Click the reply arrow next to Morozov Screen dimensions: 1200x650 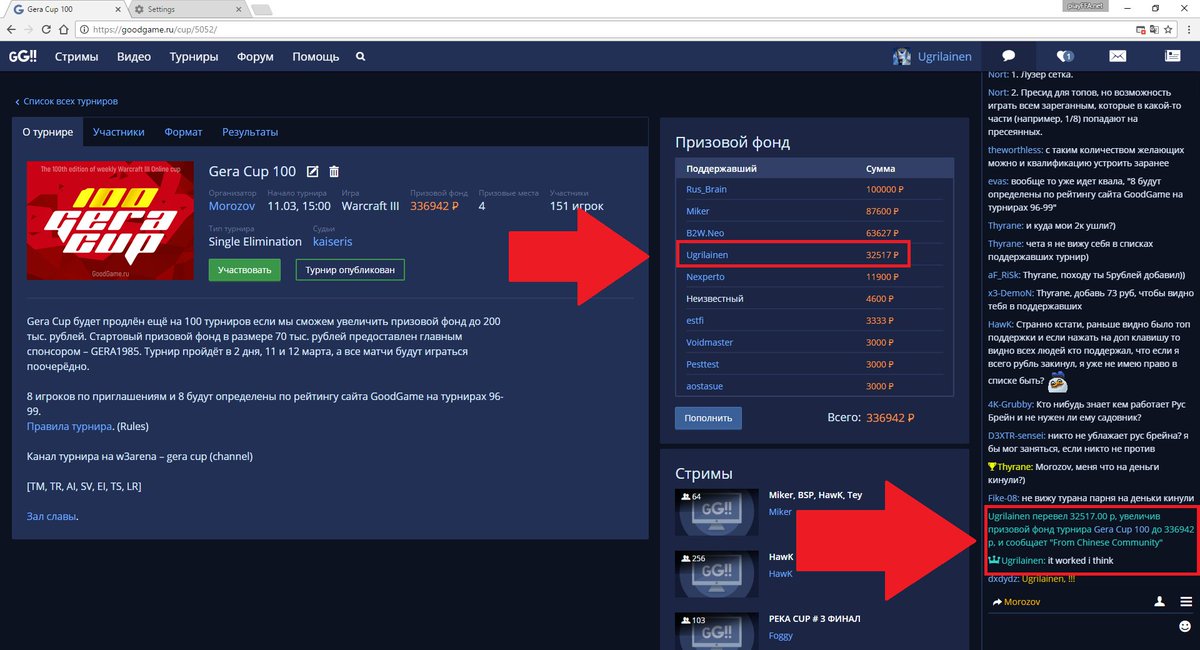coord(997,602)
